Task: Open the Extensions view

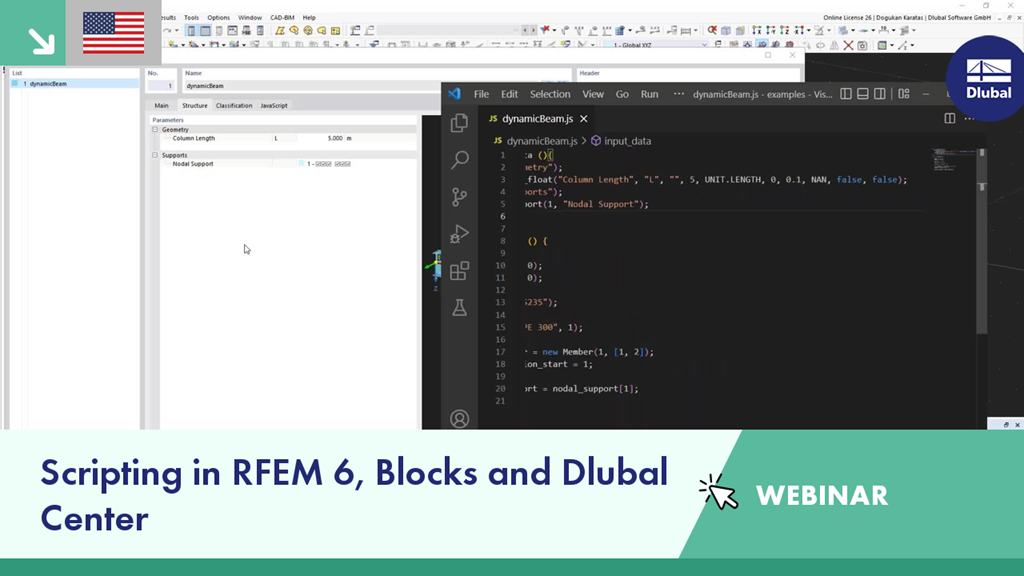Action: coord(458,271)
